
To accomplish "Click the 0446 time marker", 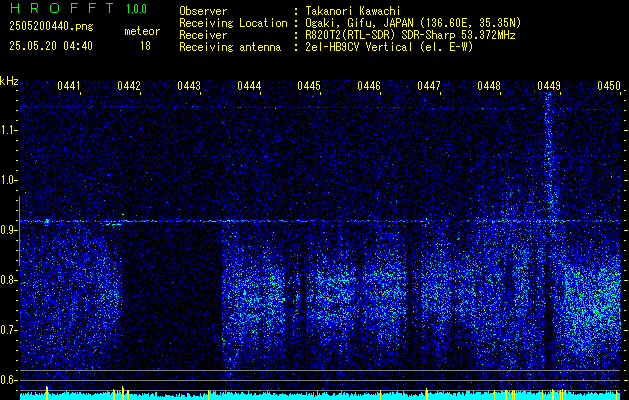I will (x=369, y=85).
